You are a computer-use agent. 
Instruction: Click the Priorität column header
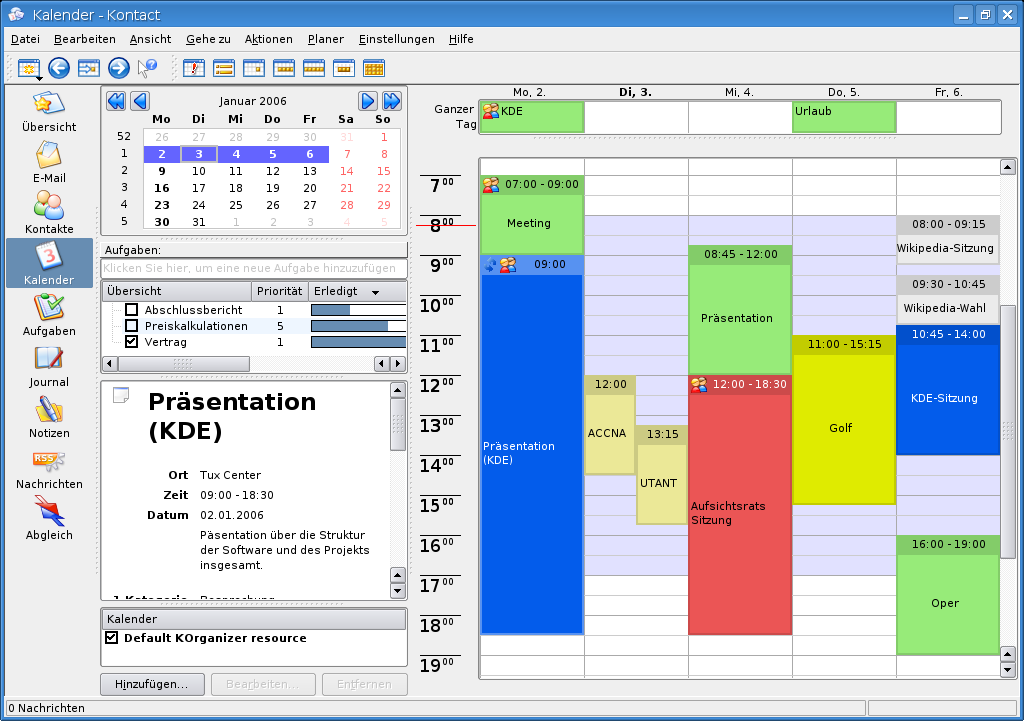pyautogui.click(x=280, y=291)
